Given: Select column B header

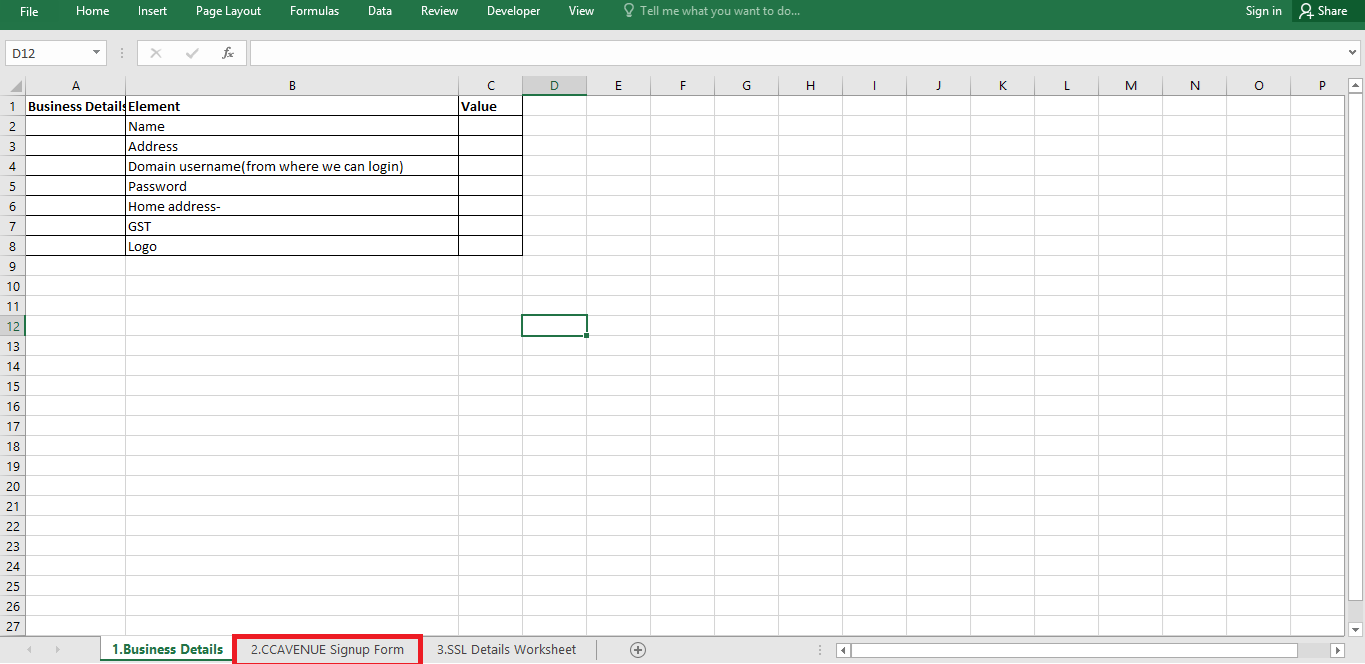Looking at the screenshot, I should (x=292, y=86).
